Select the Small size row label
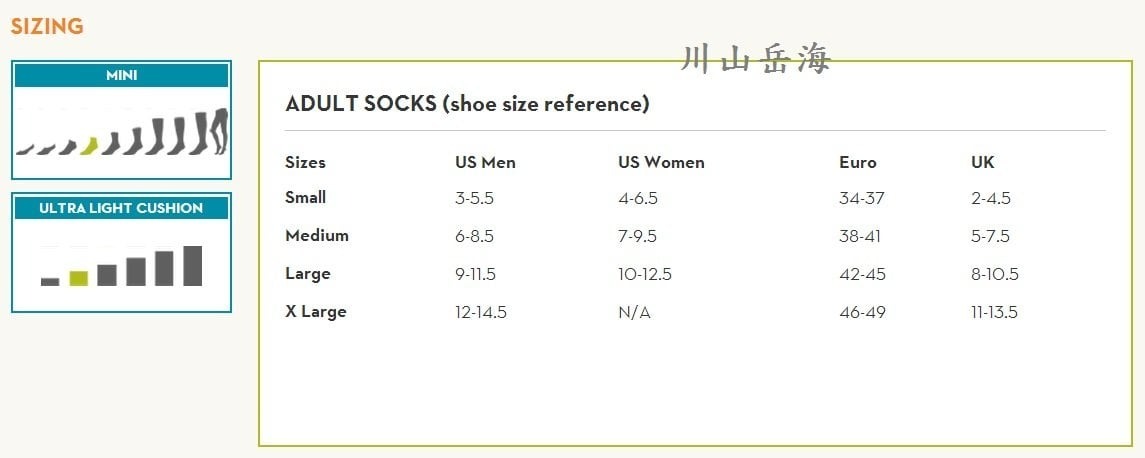Image resolution: width=1145 pixels, height=458 pixels. coord(305,198)
